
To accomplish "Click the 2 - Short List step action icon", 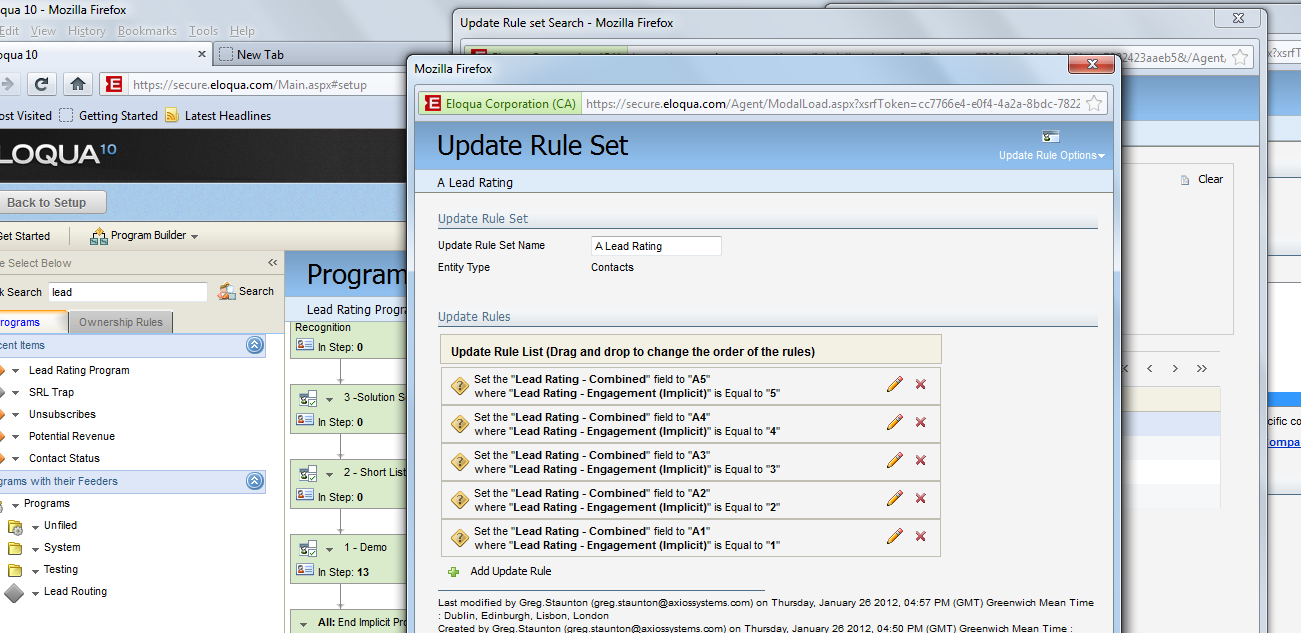I will (308, 472).
